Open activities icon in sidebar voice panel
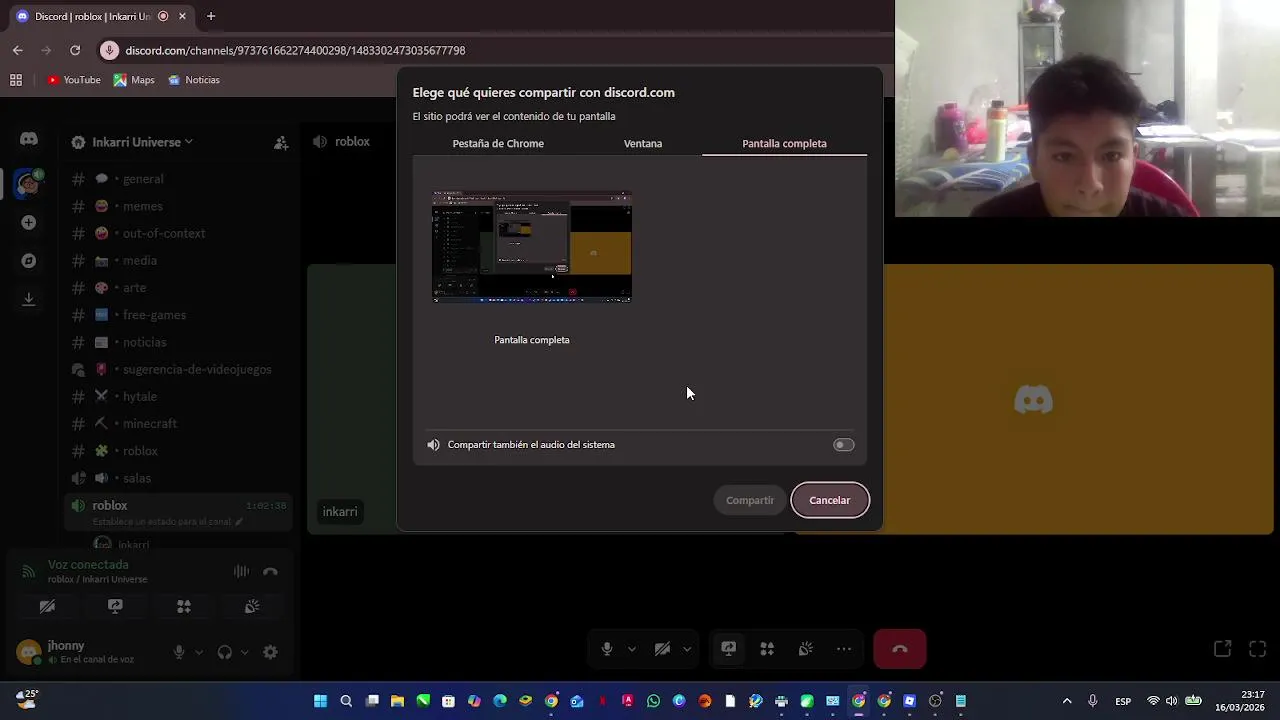The height and width of the screenshot is (720, 1280). coord(184,606)
